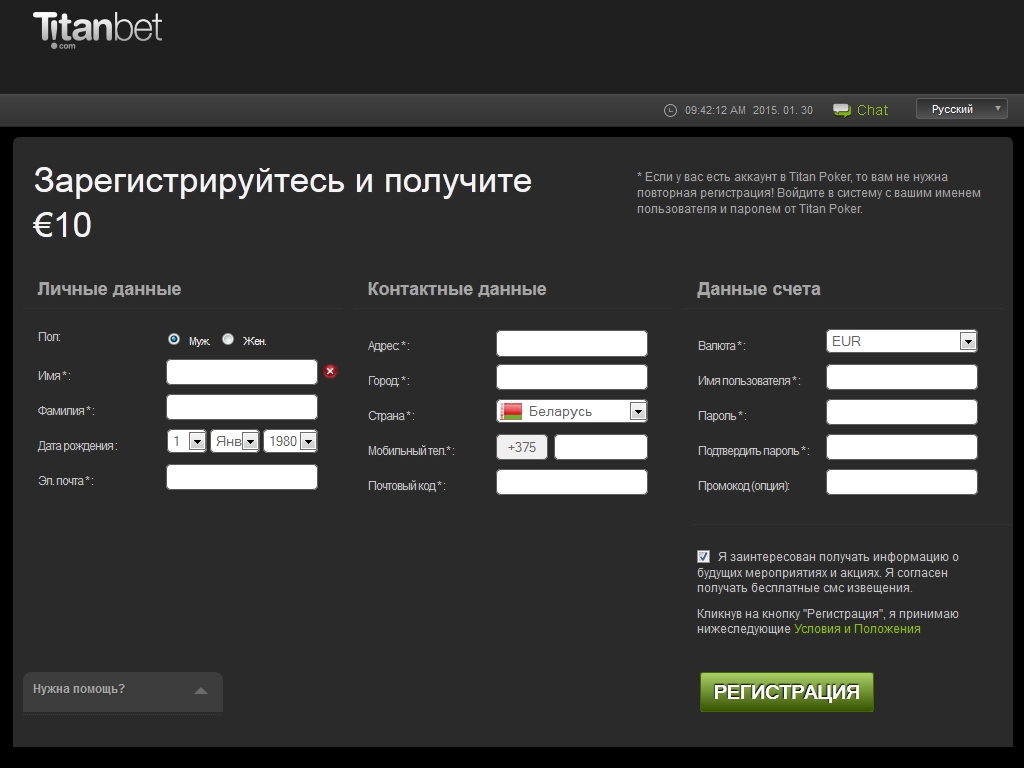Open the birth day dropdown
Viewport: 1024px width, 768px height.
187,441
